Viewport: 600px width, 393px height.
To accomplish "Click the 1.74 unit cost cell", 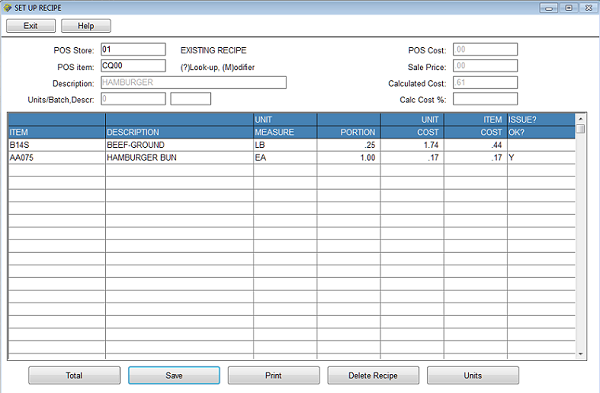I will pos(412,145).
